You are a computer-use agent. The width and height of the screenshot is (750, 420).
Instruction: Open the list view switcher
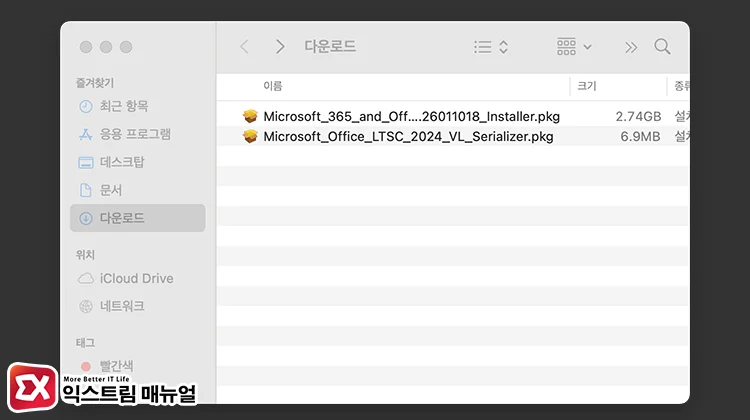tap(491, 47)
